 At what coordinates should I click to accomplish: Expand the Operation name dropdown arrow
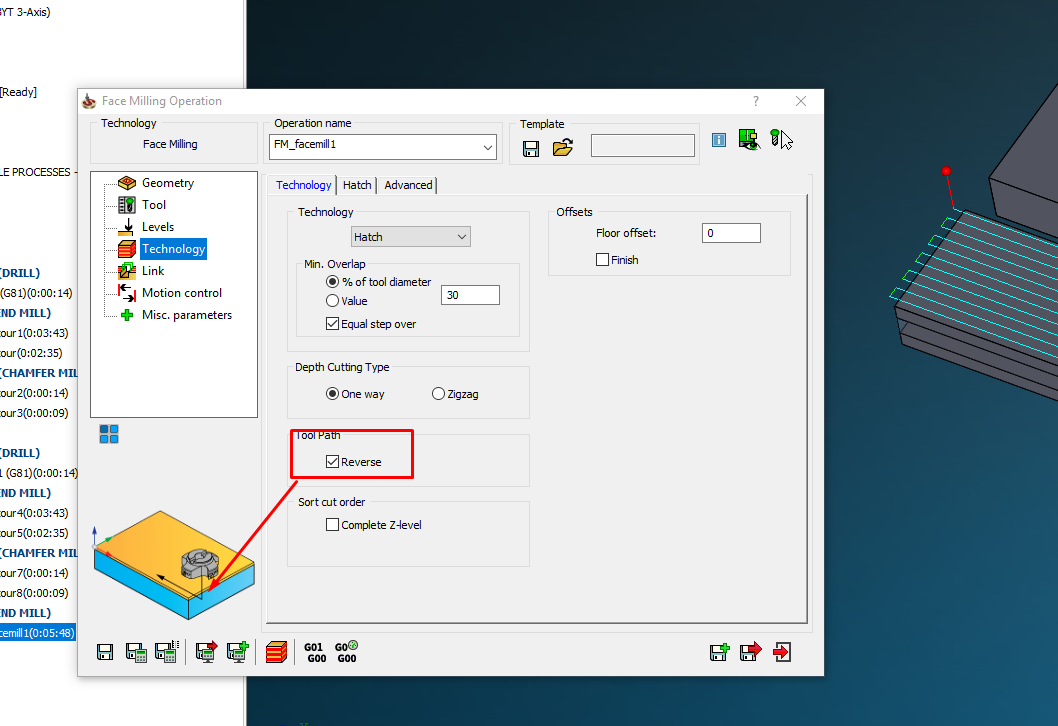point(488,147)
